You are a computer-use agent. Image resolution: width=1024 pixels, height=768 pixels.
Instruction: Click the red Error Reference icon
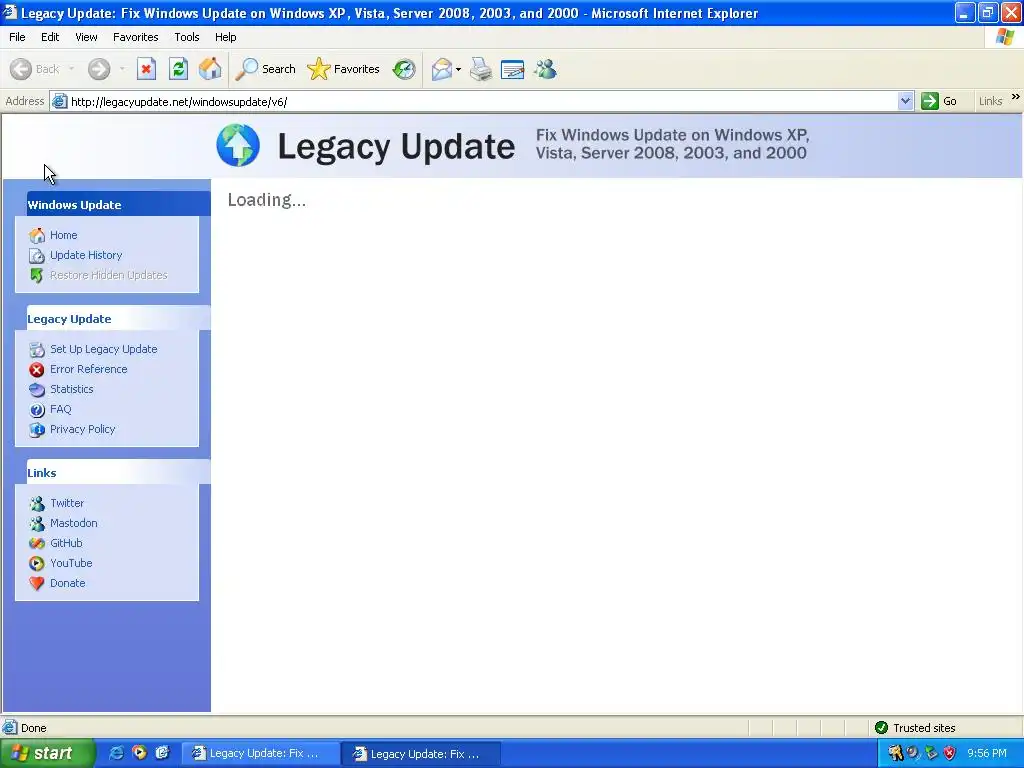click(37, 370)
